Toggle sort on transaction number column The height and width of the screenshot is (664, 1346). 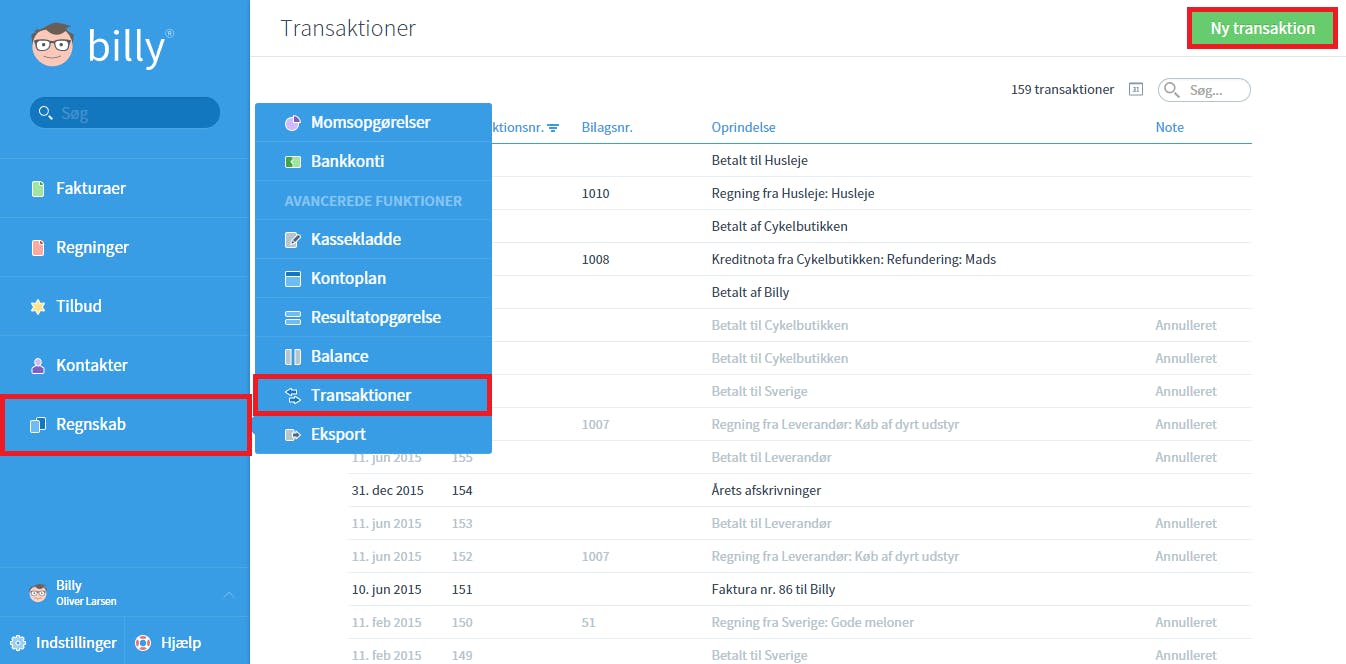(553, 128)
